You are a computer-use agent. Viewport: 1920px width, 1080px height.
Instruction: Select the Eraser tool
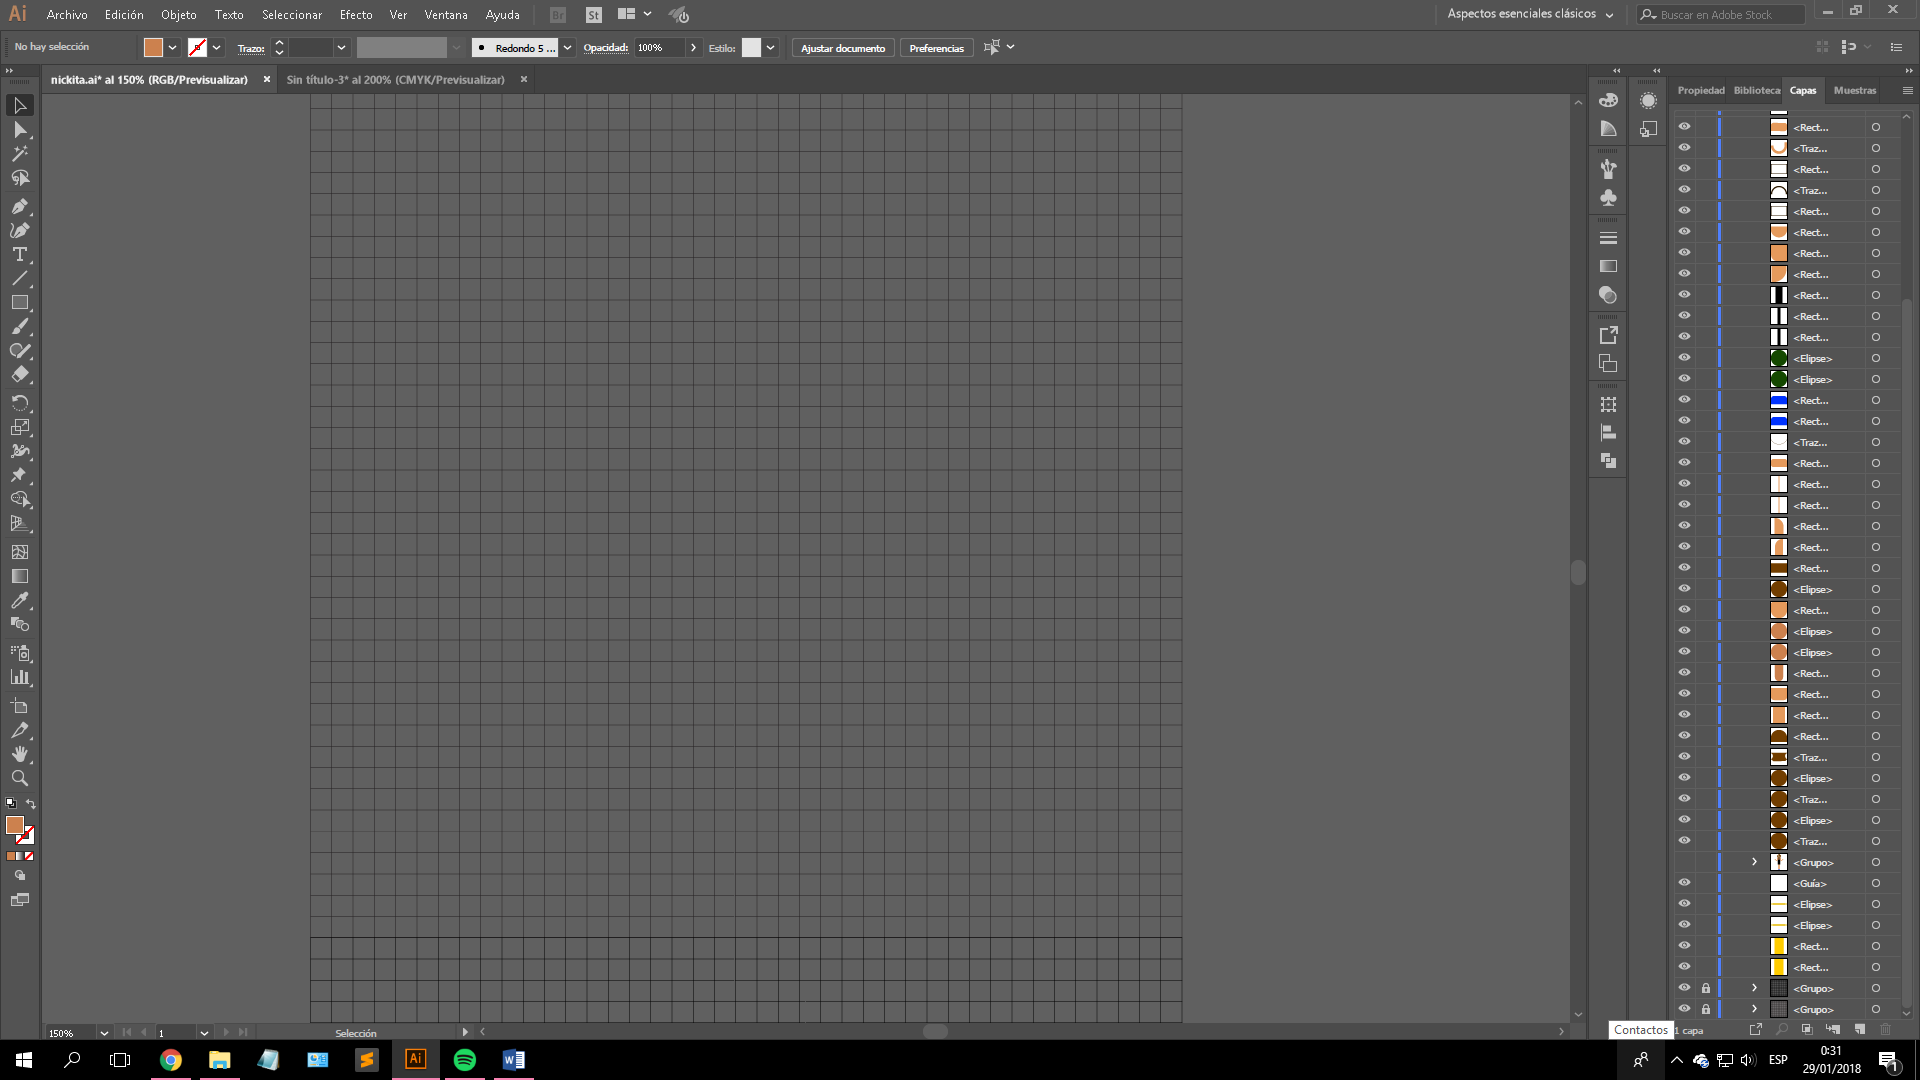point(19,375)
